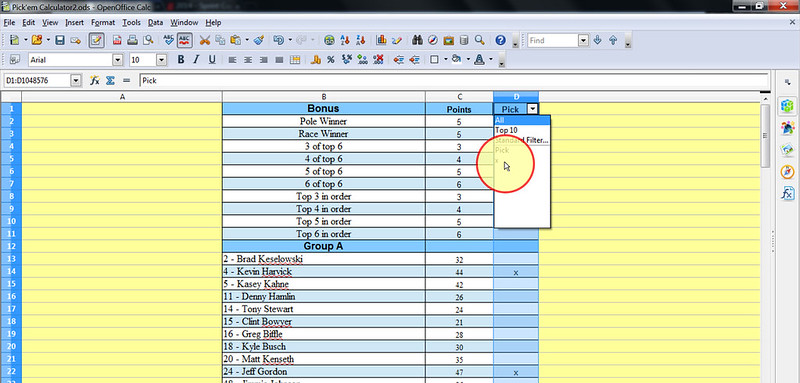The image size is (800, 383).
Task: Open Find & Replace binoculars
Action: (x=417, y=40)
